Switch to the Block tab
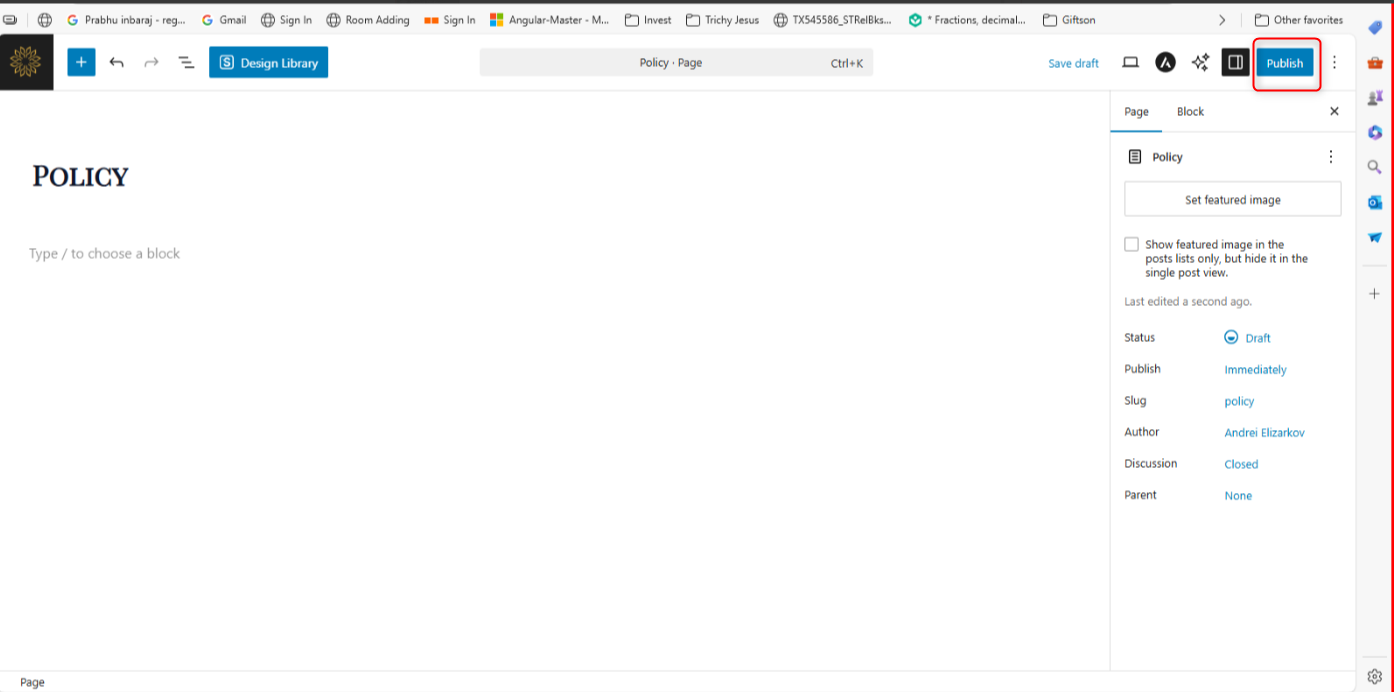The width and height of the screenshot is (1394, 692). 1190,111
